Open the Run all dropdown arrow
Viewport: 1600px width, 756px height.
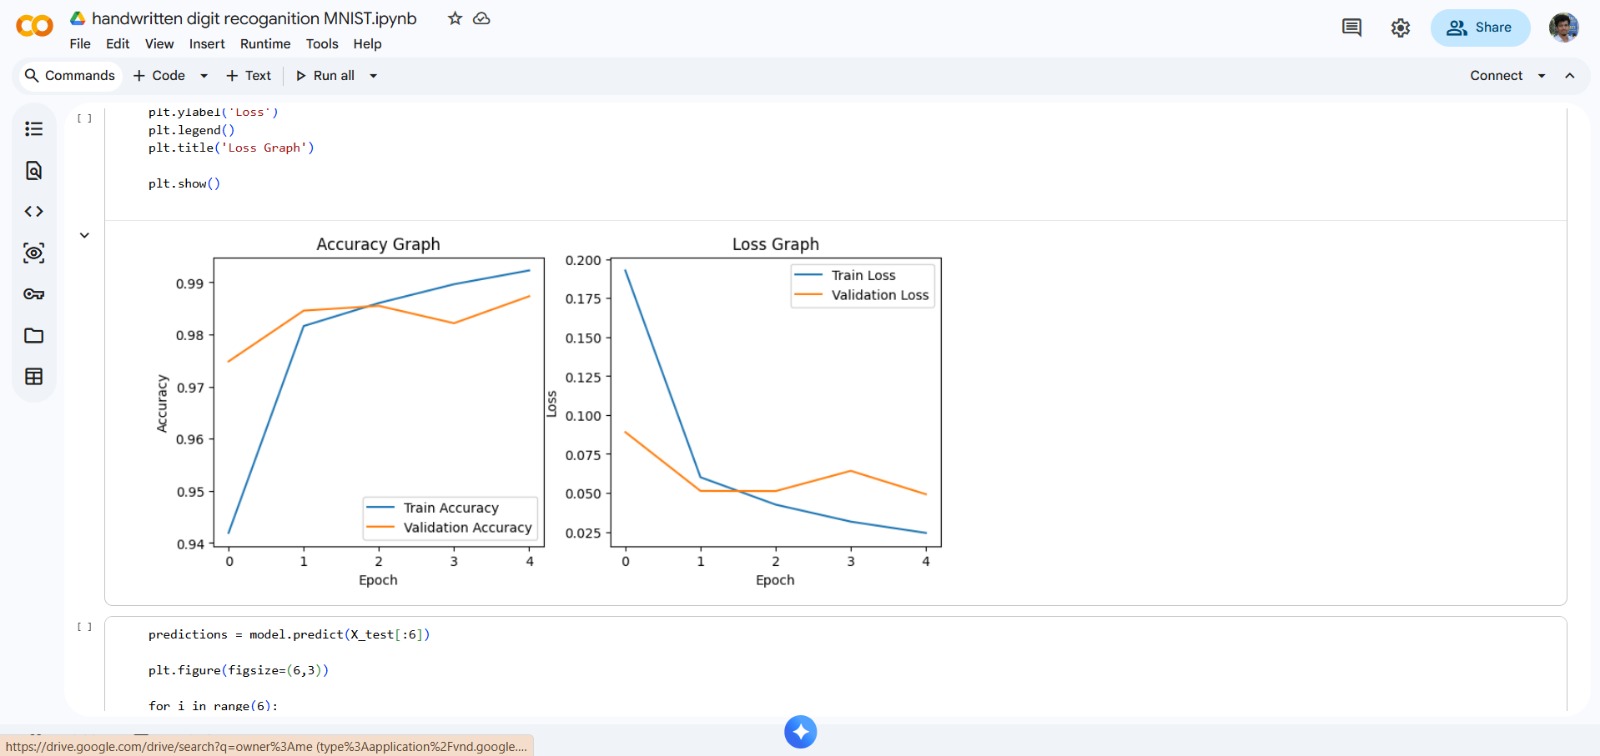pos(373,76)
